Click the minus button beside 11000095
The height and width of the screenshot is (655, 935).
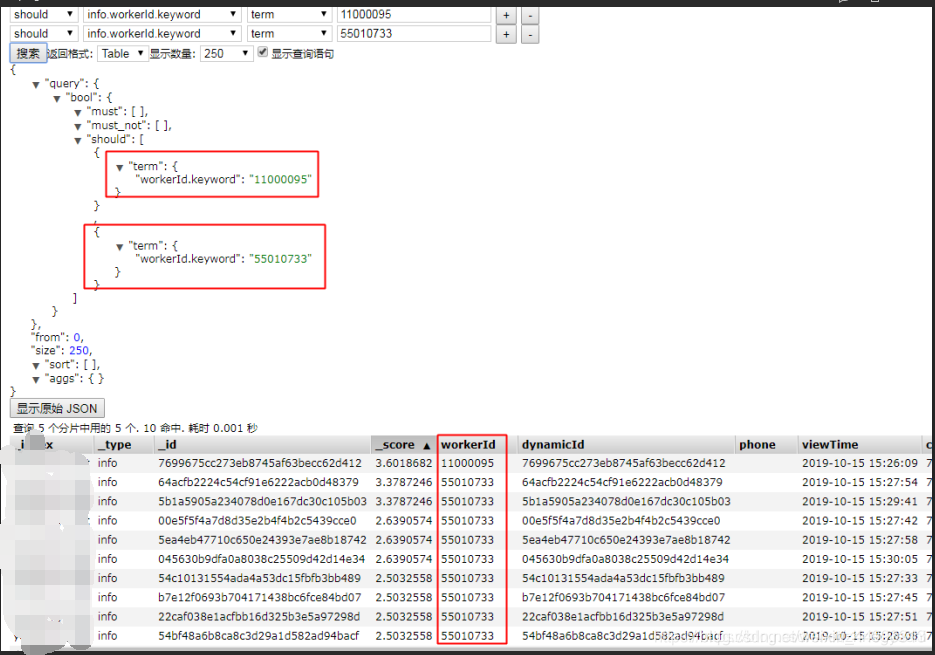[x=530, y=16]
